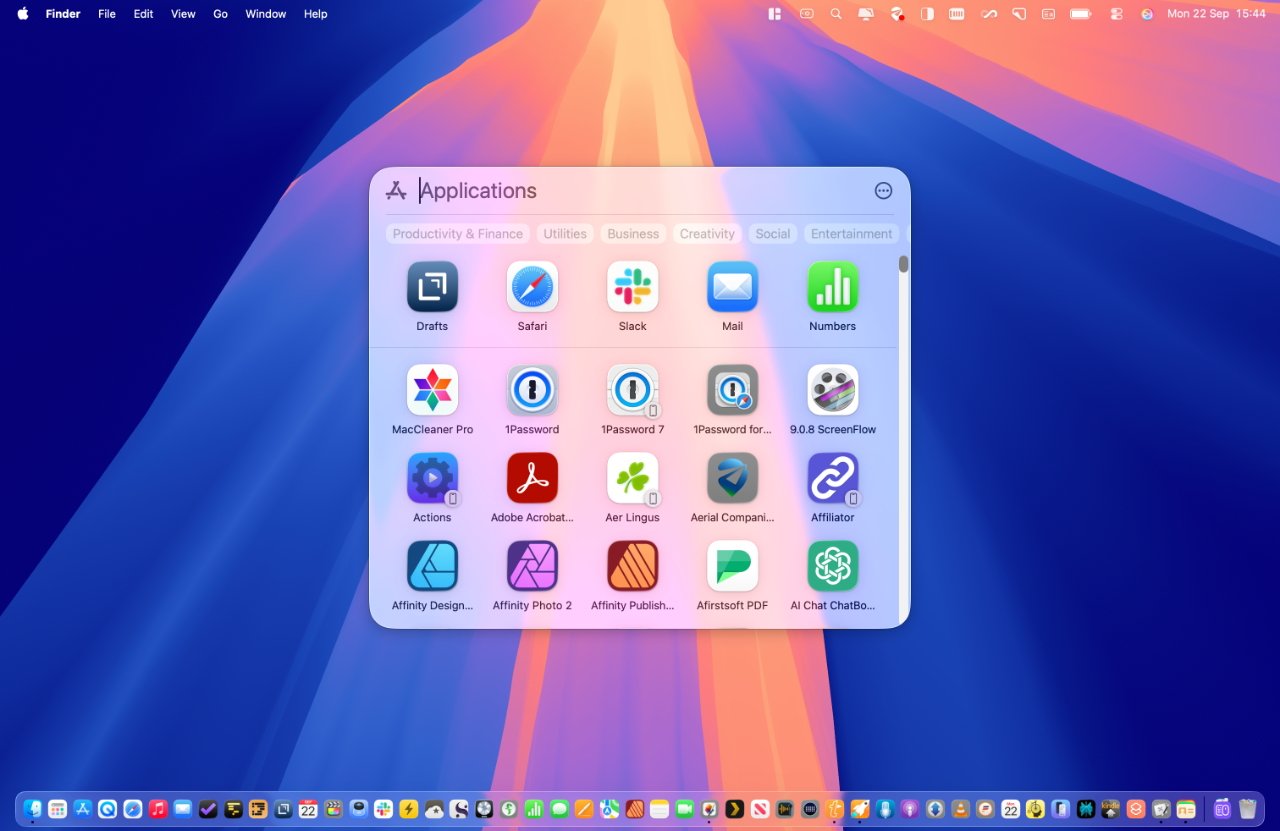The width and height of the screenshot is (1280, 831).
Task: Launch MacCleaner Pro
Action: [x=432, y=390]
